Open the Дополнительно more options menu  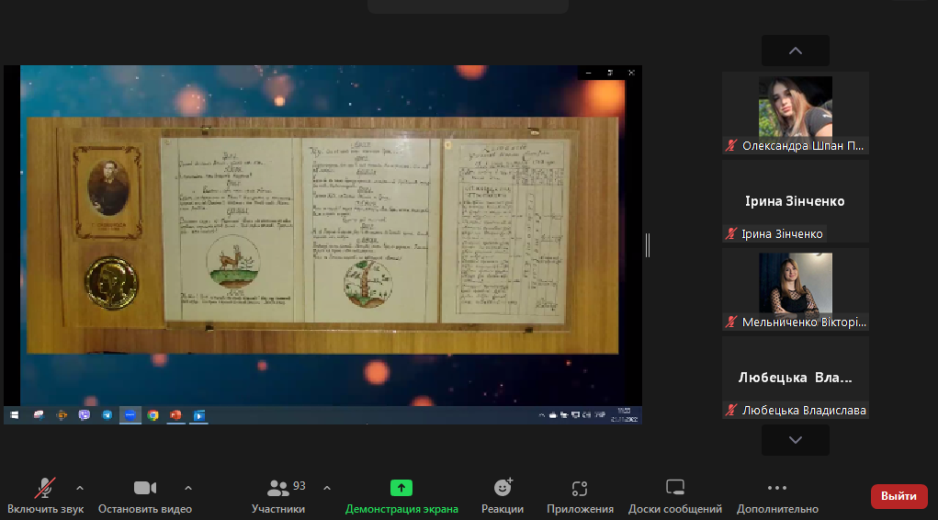(x=777, y=495)
